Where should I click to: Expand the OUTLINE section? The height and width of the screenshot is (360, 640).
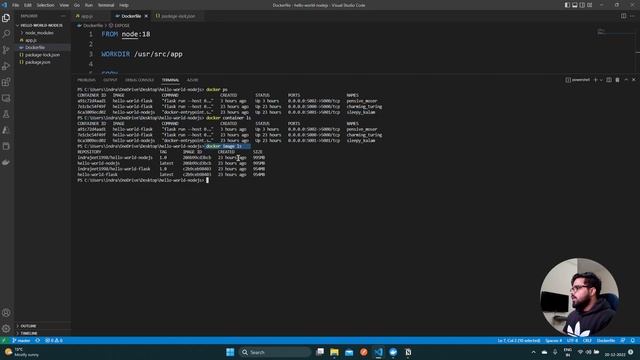point(28,326)
